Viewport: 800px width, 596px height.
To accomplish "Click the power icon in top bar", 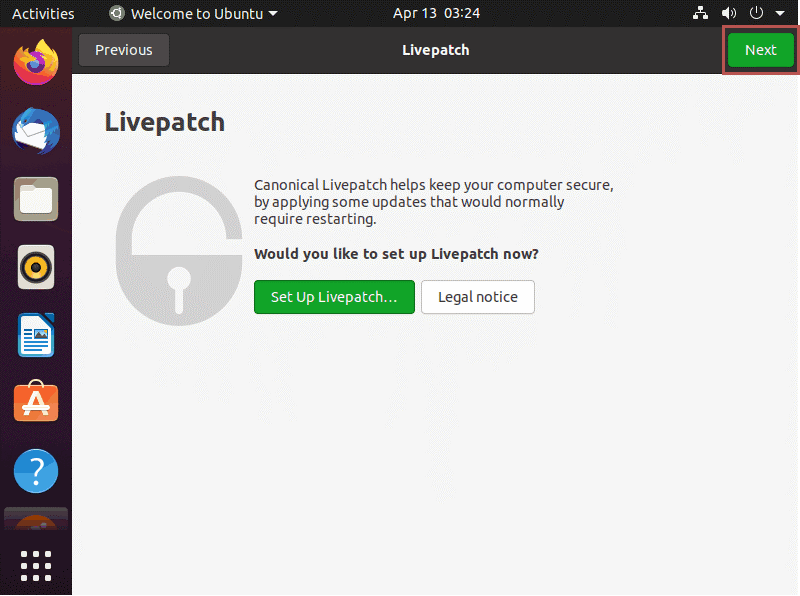I will coord(756,13).
